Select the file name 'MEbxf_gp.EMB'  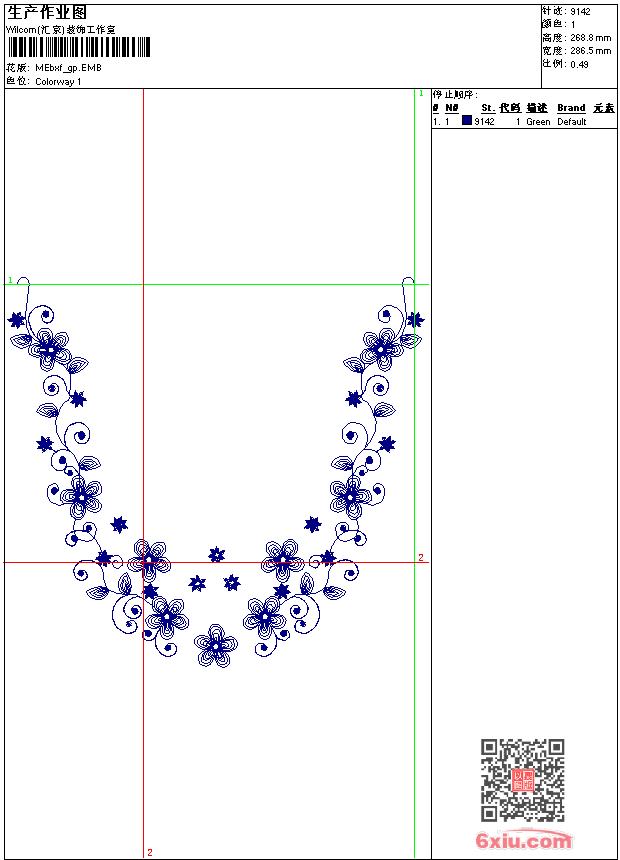click(x=69, y=67)
